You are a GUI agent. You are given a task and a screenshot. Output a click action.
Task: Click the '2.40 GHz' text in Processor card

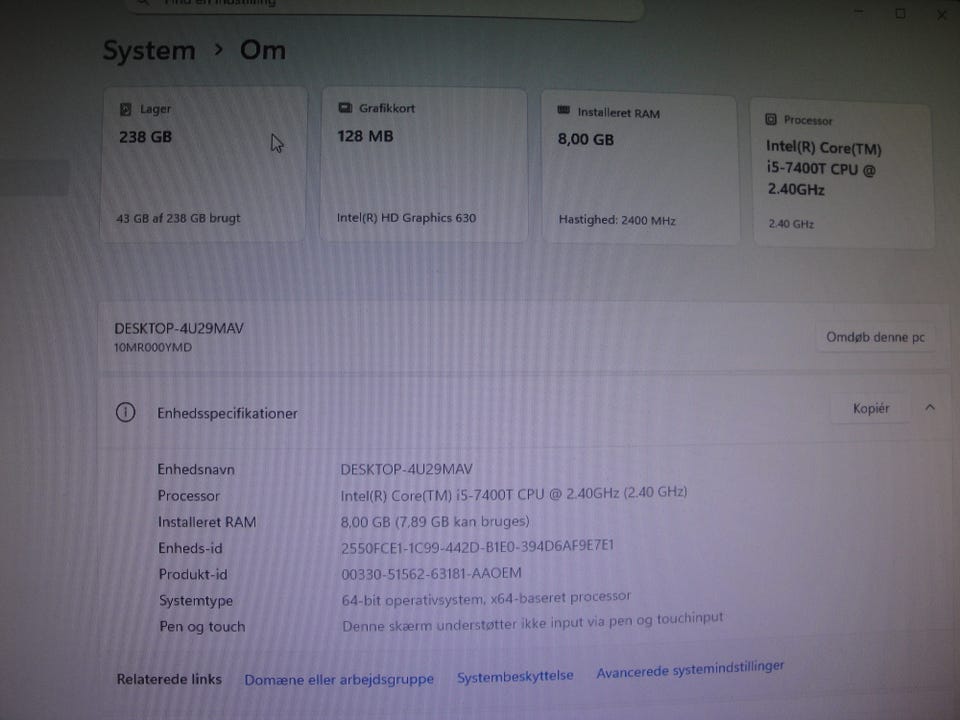click(x=791, y=224)
